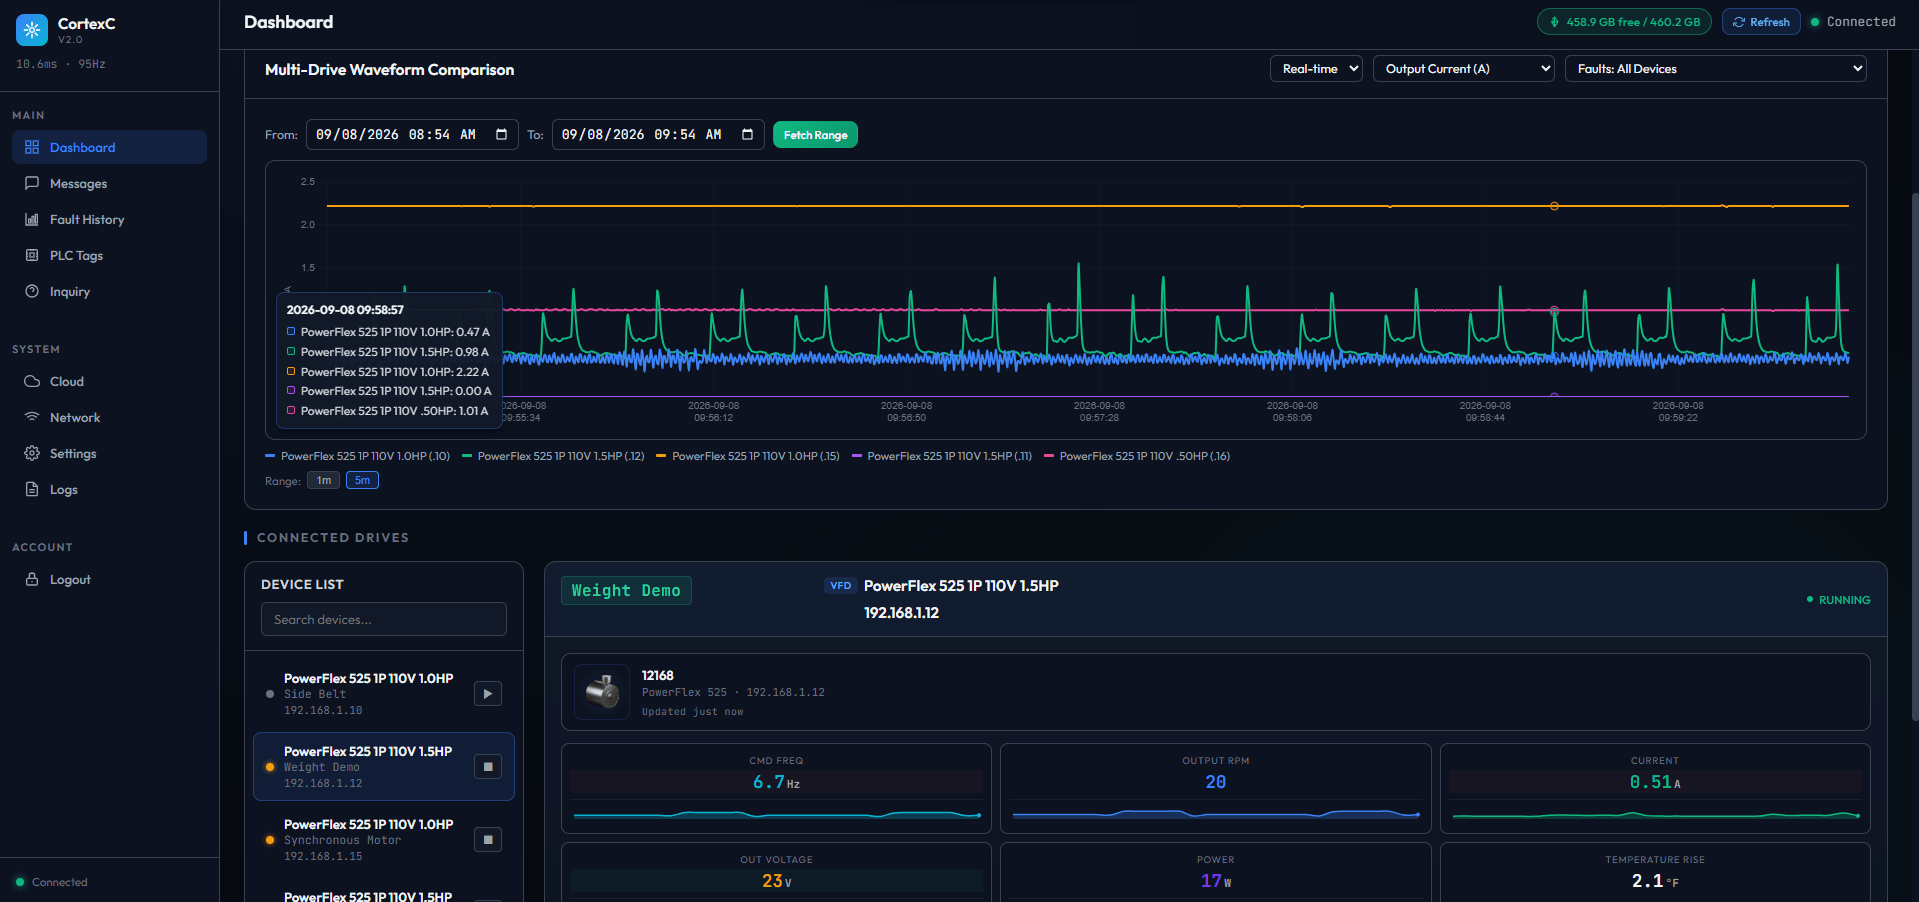The width and height of the screenshot is (1919, 902).
Task: Open the Real-time mode dropdown
Action: pos(1316,69)
